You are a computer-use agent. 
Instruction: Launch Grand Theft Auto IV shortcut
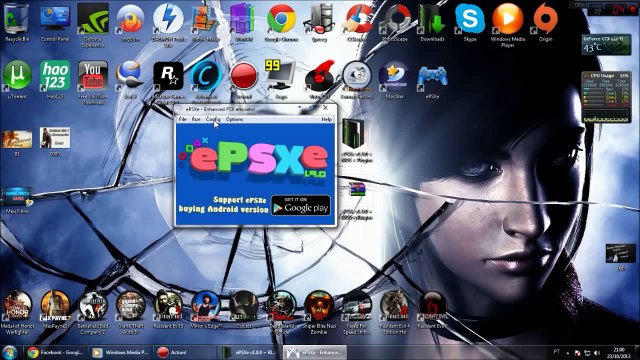(130, 312)
